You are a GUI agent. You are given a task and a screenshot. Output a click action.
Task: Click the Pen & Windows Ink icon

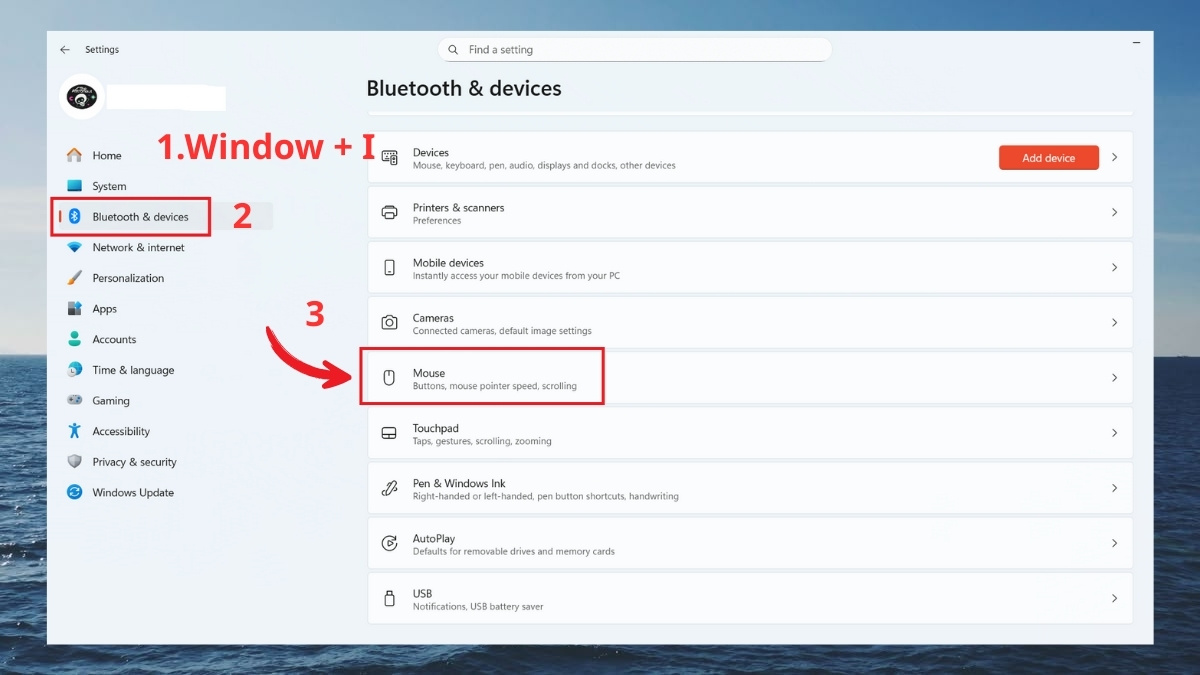click(x=390, y=488)
